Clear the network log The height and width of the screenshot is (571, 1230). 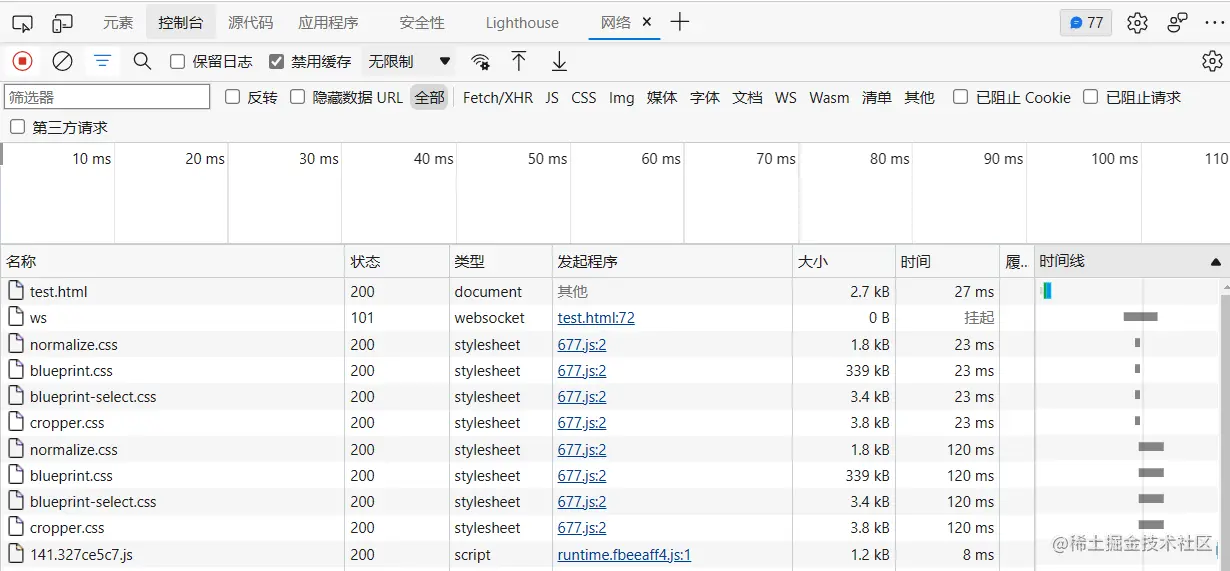click(x=62, y=61)
